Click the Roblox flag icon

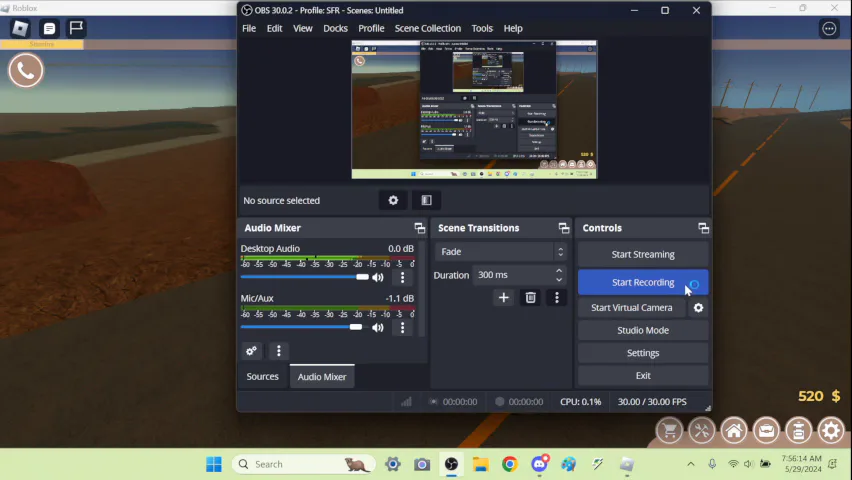76,28
